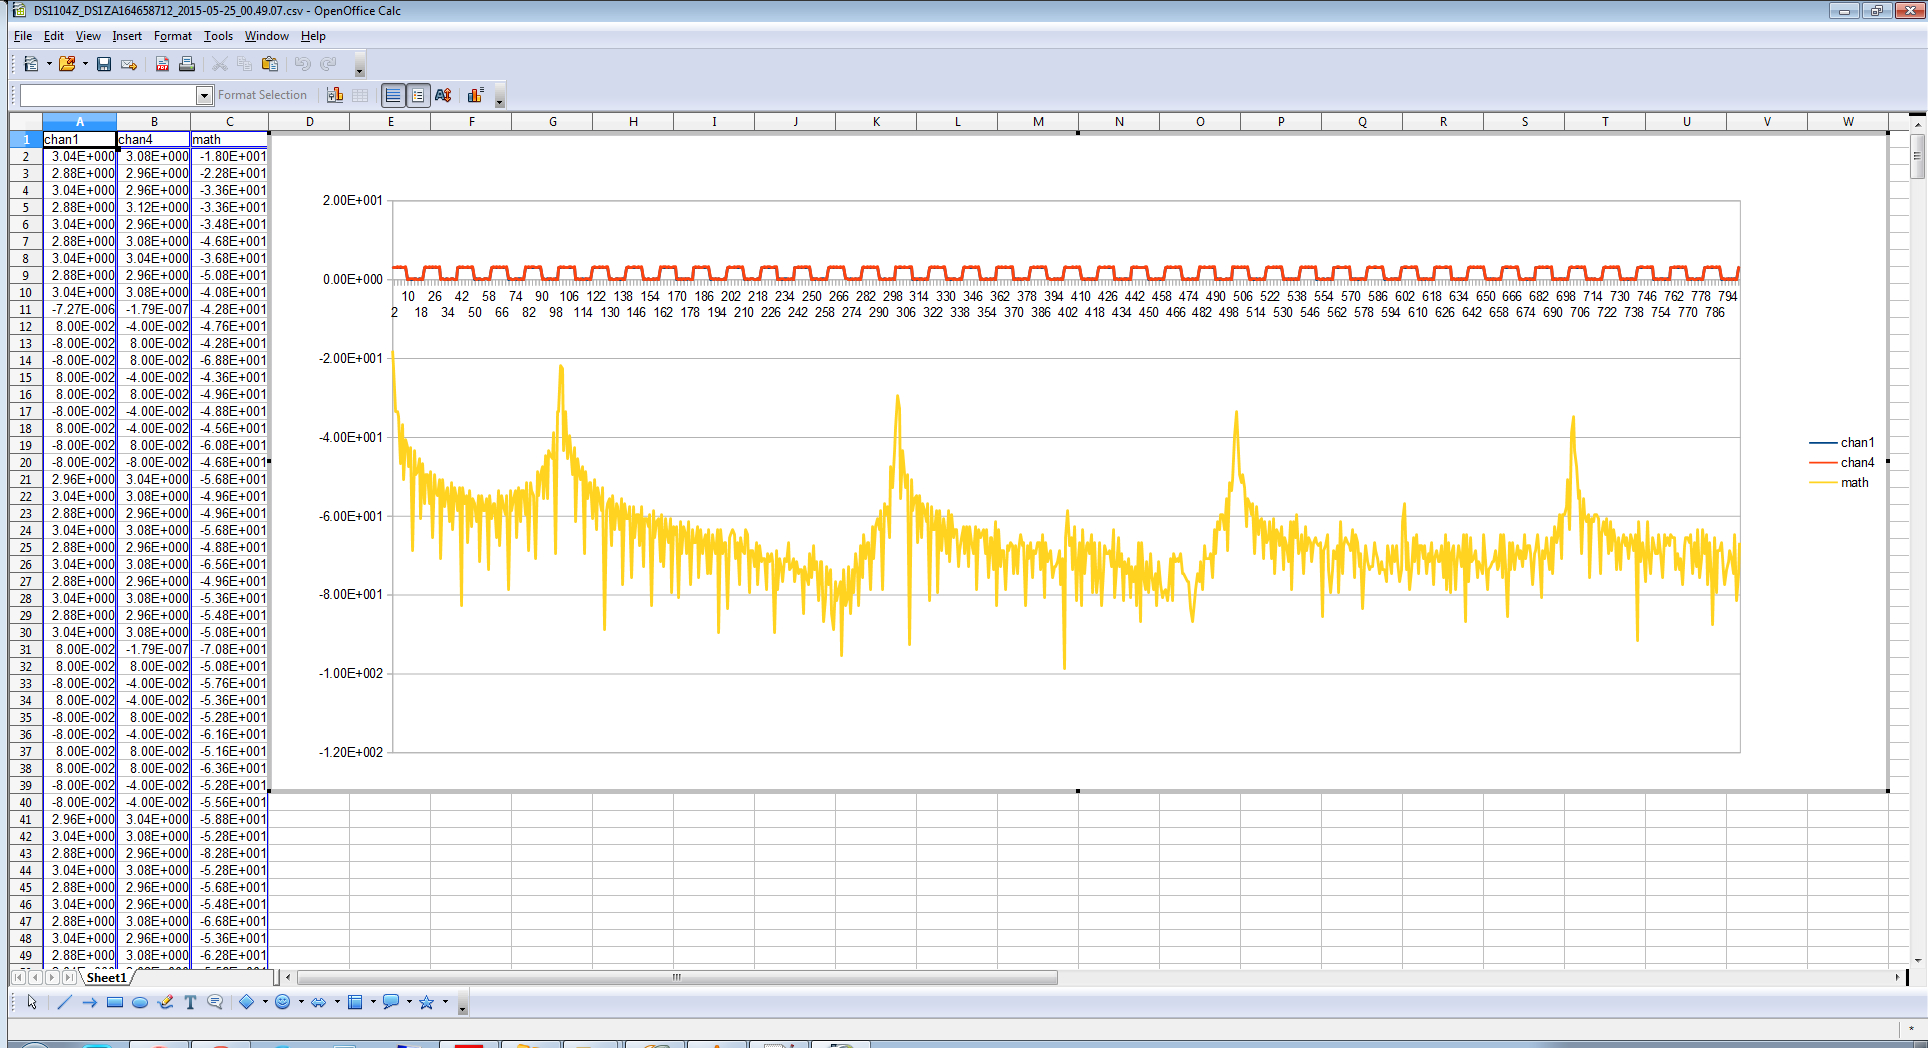This screenshot has height=1048, width=1928.
Task: Toggle Scale Text option
Action: [443, 95]
